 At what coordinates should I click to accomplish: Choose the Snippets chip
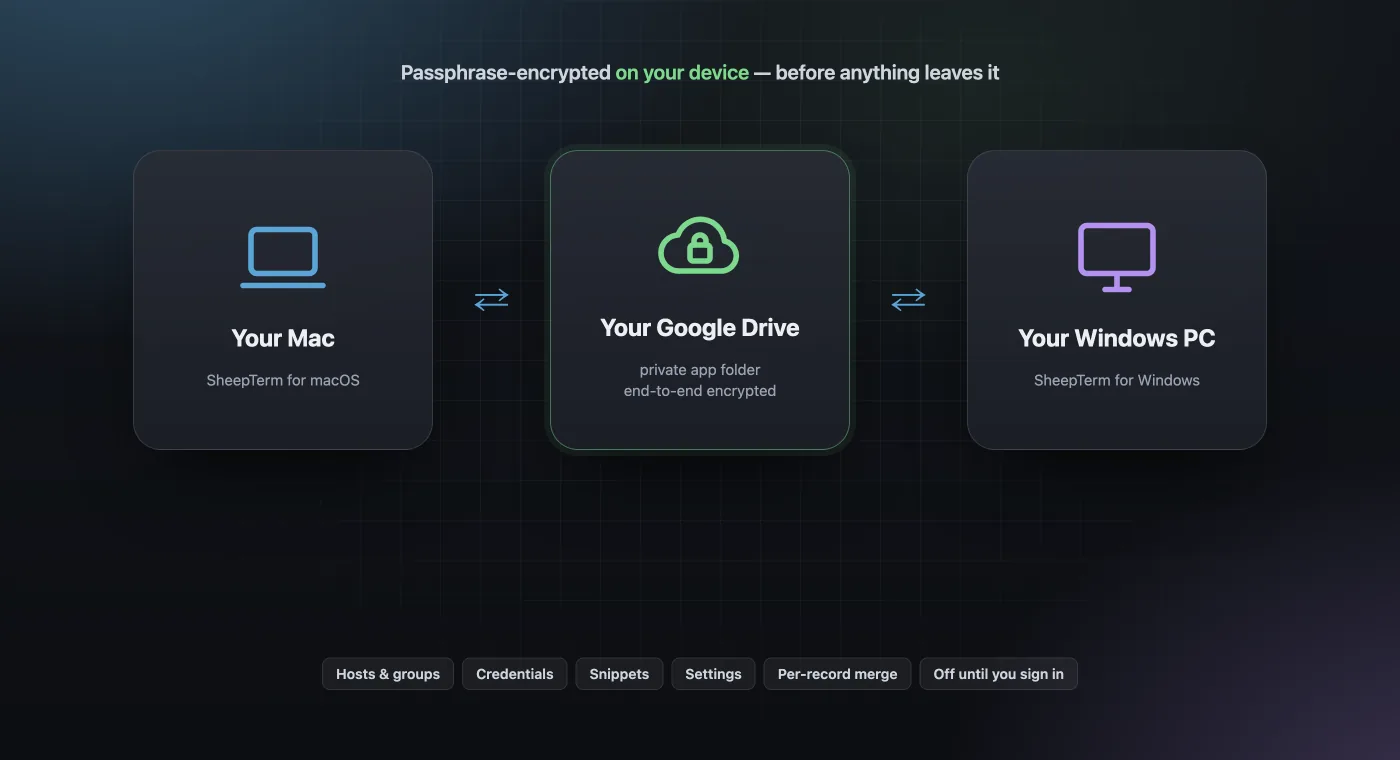[x=619, y=674]
